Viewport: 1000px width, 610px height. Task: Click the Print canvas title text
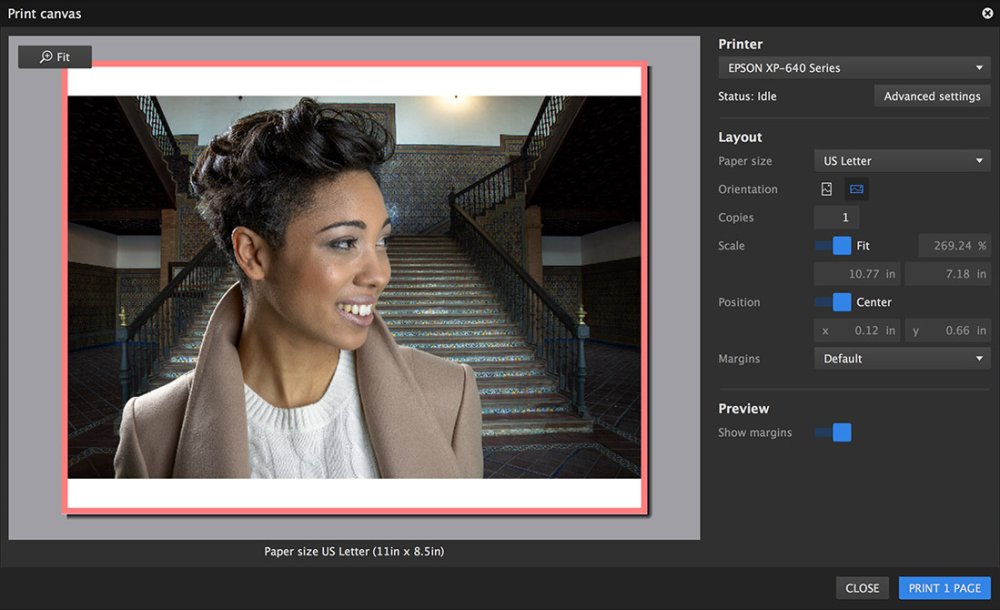[45, 13]
